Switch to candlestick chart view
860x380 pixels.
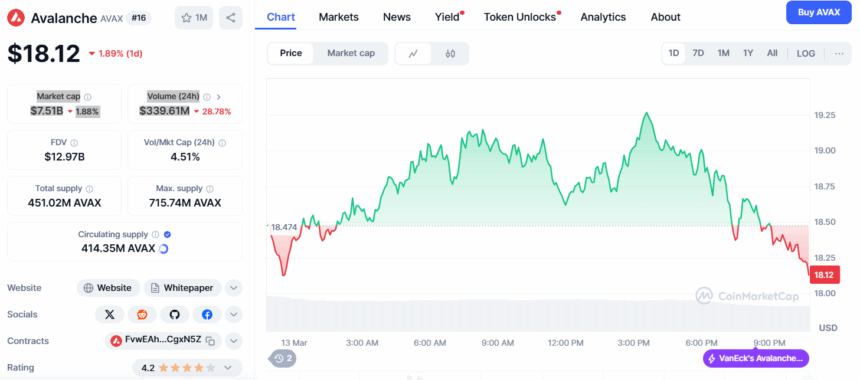(450, 53)
